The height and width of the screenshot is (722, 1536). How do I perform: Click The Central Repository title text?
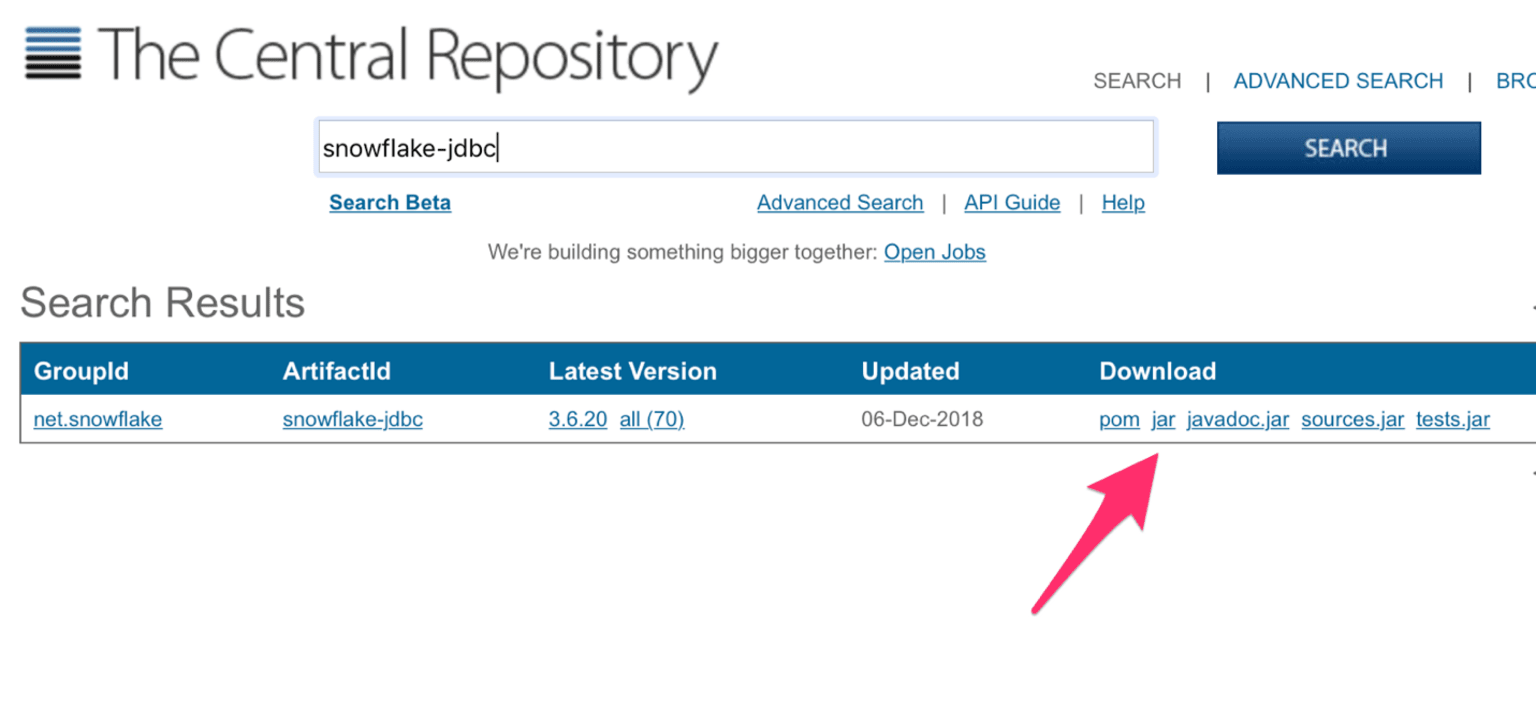click(408, 58)
